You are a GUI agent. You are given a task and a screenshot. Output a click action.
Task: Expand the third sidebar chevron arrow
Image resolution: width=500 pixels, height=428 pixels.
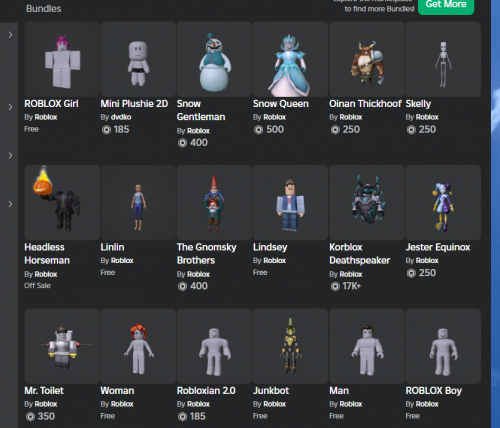10,155
